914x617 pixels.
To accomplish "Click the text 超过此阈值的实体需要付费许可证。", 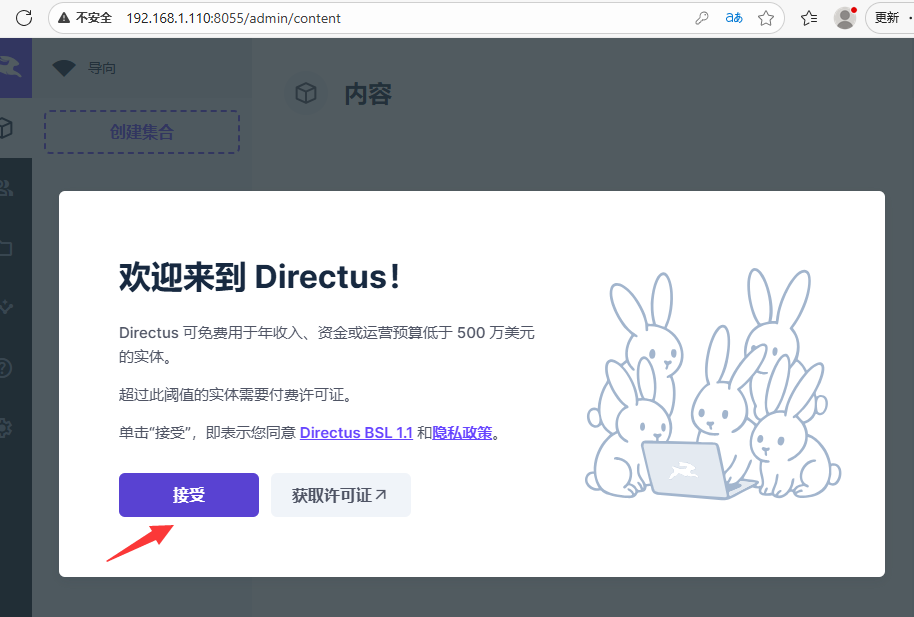I will pyautogui.click(x=237, y=395).
